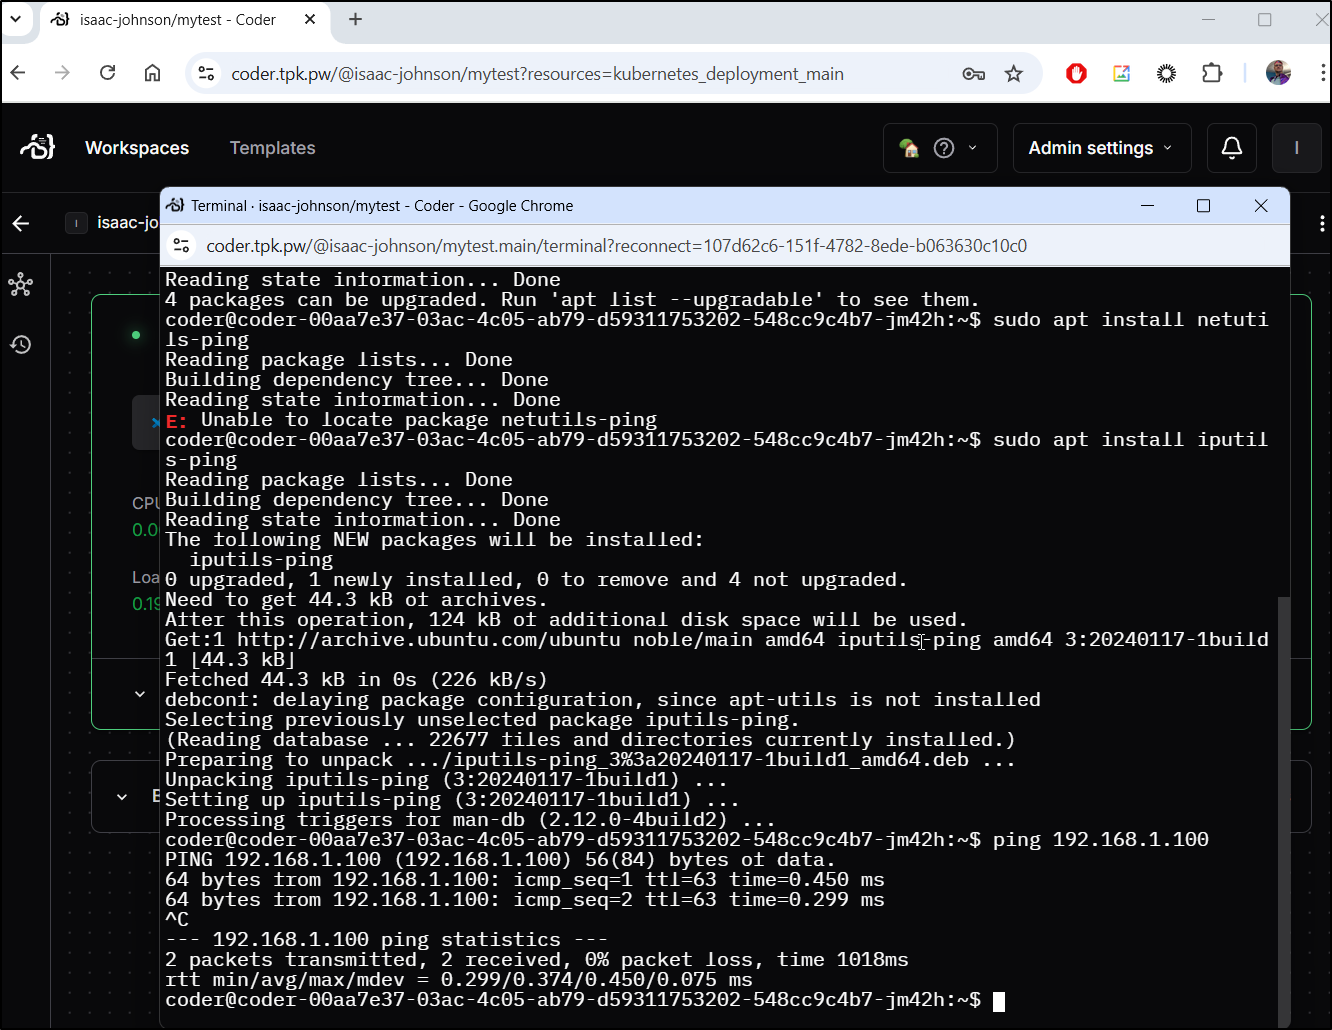The image size is (1332, 1030).
Task: Expand Admin settings menu
Action: 1102,148
